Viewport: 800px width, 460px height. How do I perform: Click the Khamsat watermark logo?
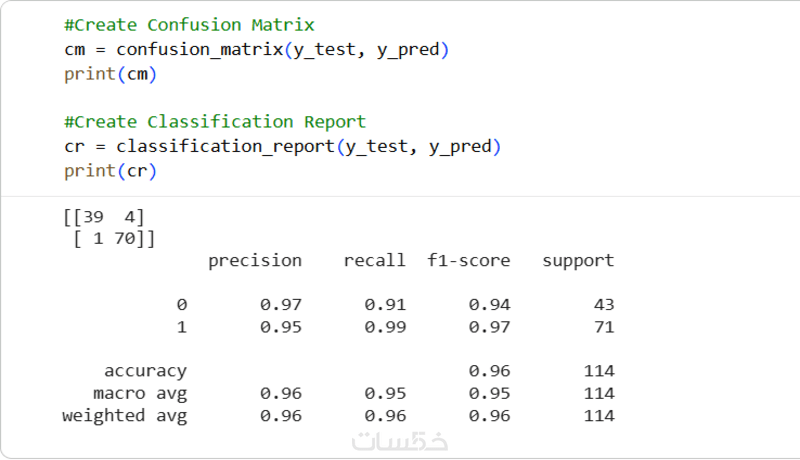(401, 440)
